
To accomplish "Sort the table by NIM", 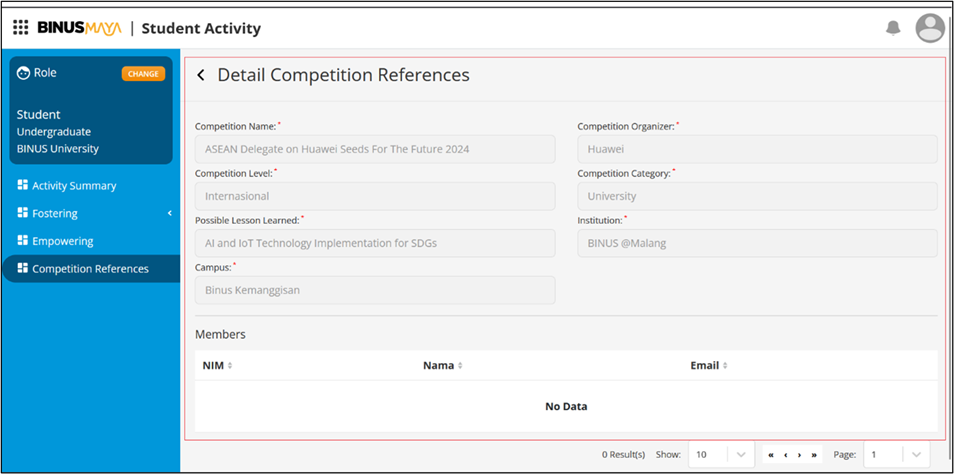I will click(x=230, y=366).
